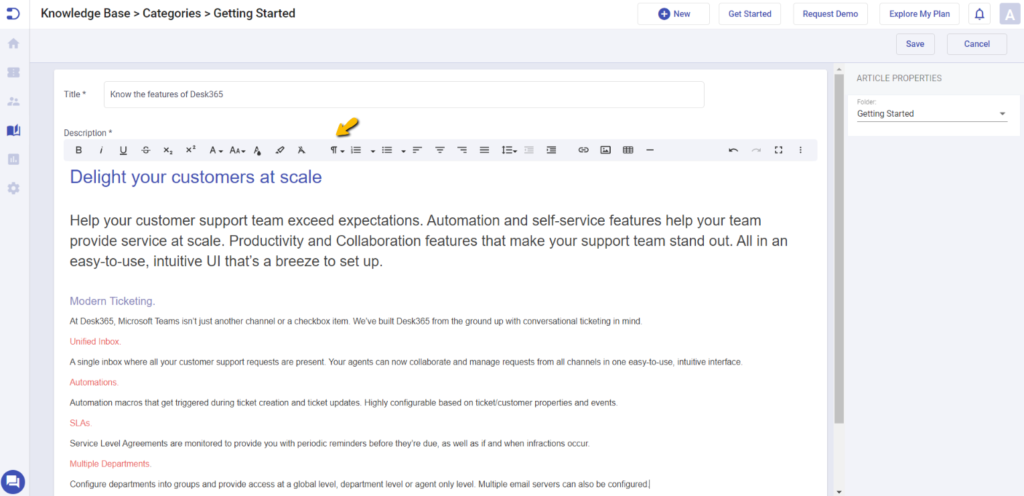Click the 'Unified Inbox.' subheading
Image resolution: width=1024 pixels, height=496 pixels.
coord(95,341)
